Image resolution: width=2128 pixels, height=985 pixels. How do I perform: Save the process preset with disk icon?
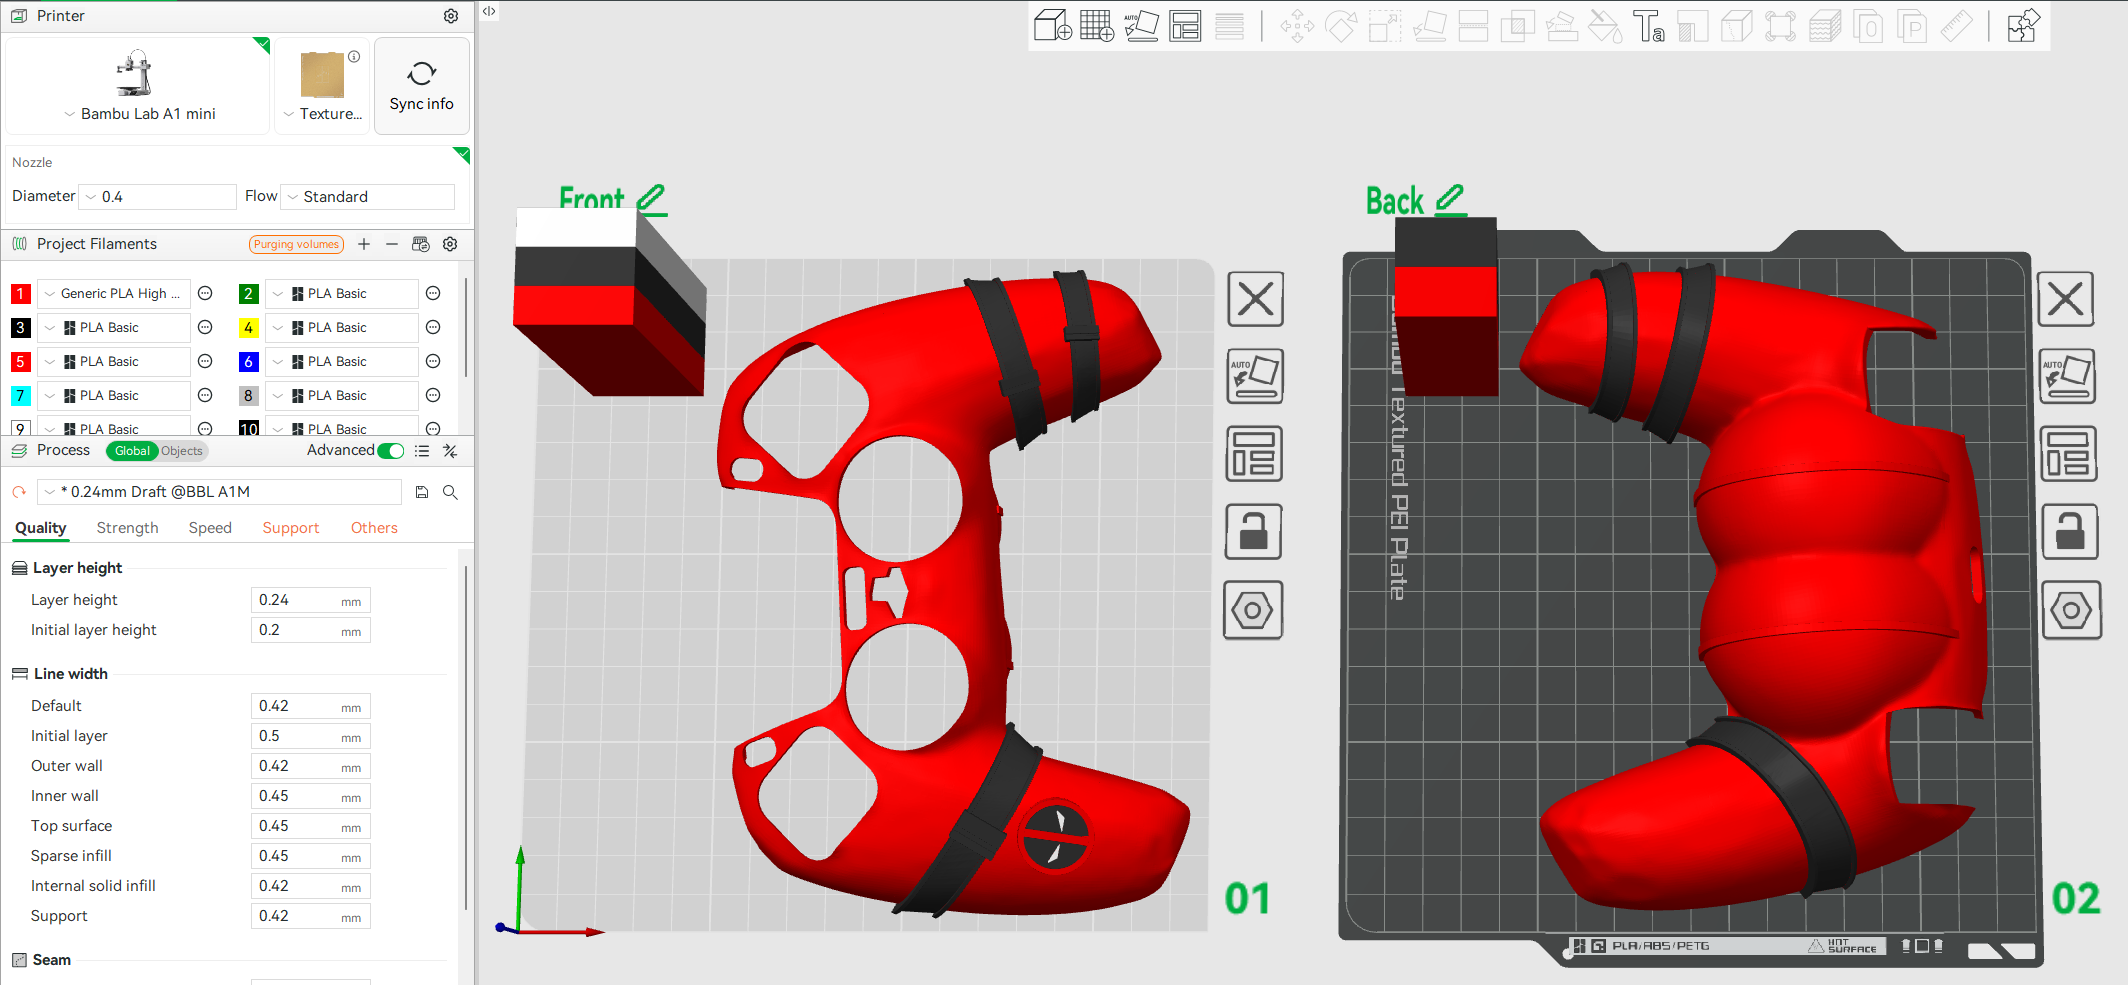pos(422,492)
